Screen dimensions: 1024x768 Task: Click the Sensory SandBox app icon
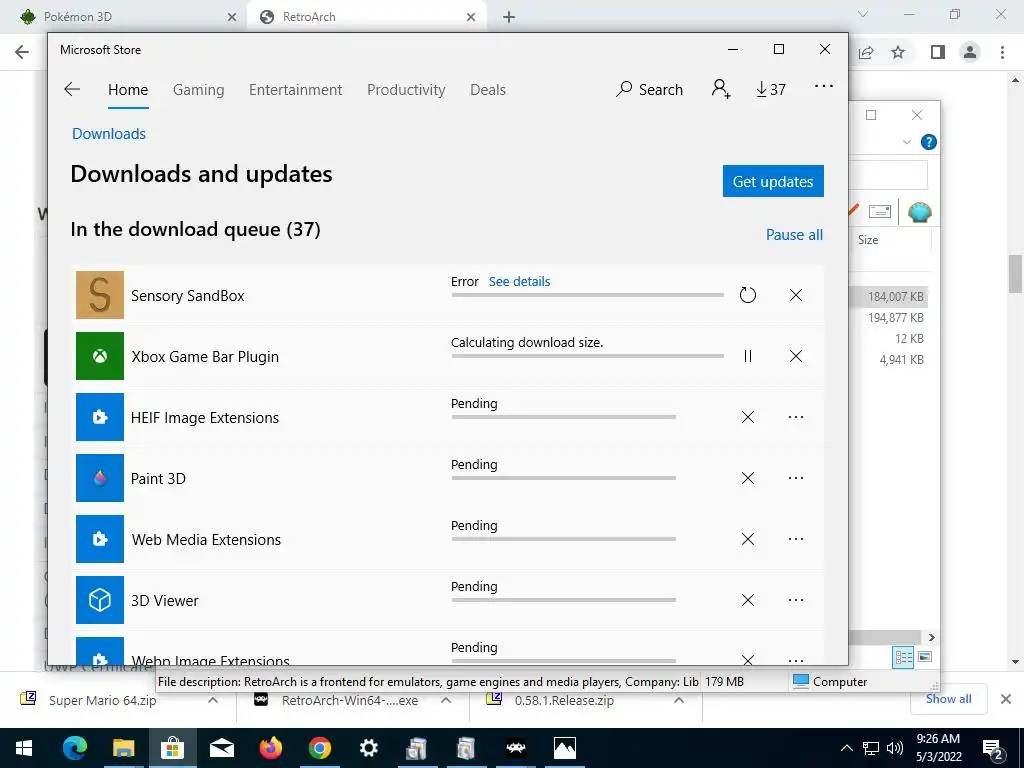coord(100,295)
